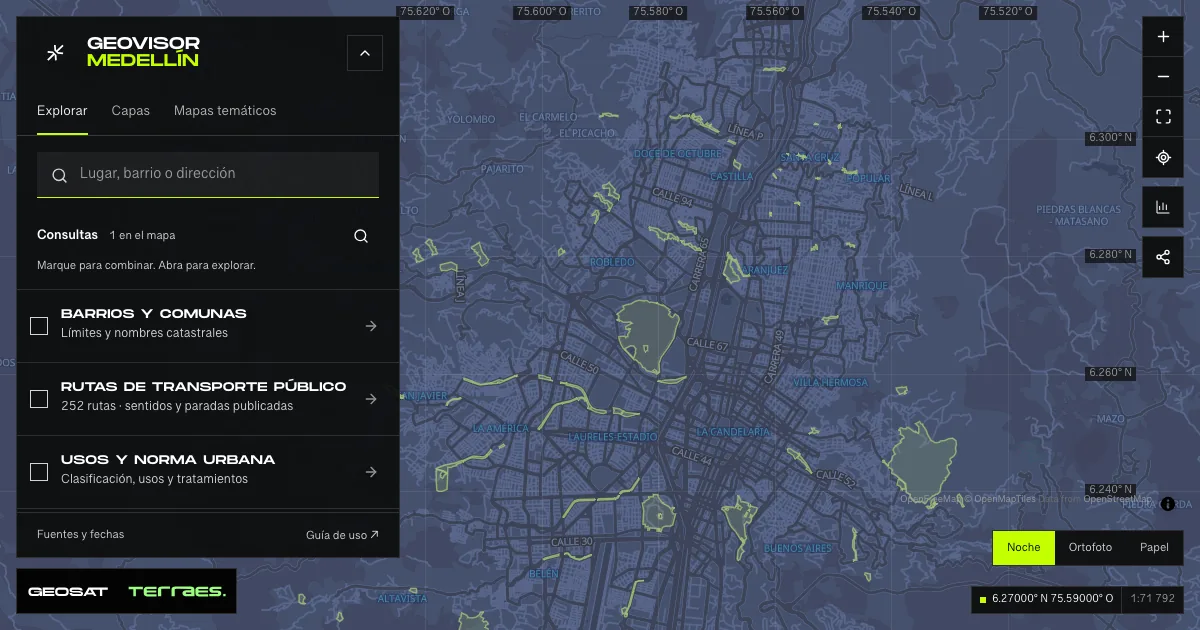
Task: Click the Geovisor Medellín logo icon
Action: pyautogui.click(x=56, y=52)
